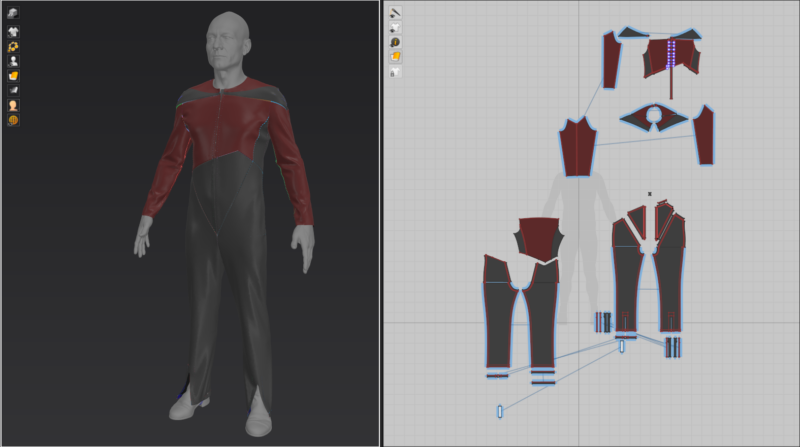Toggle the avatar display icon in 3D window

point(13,61)
